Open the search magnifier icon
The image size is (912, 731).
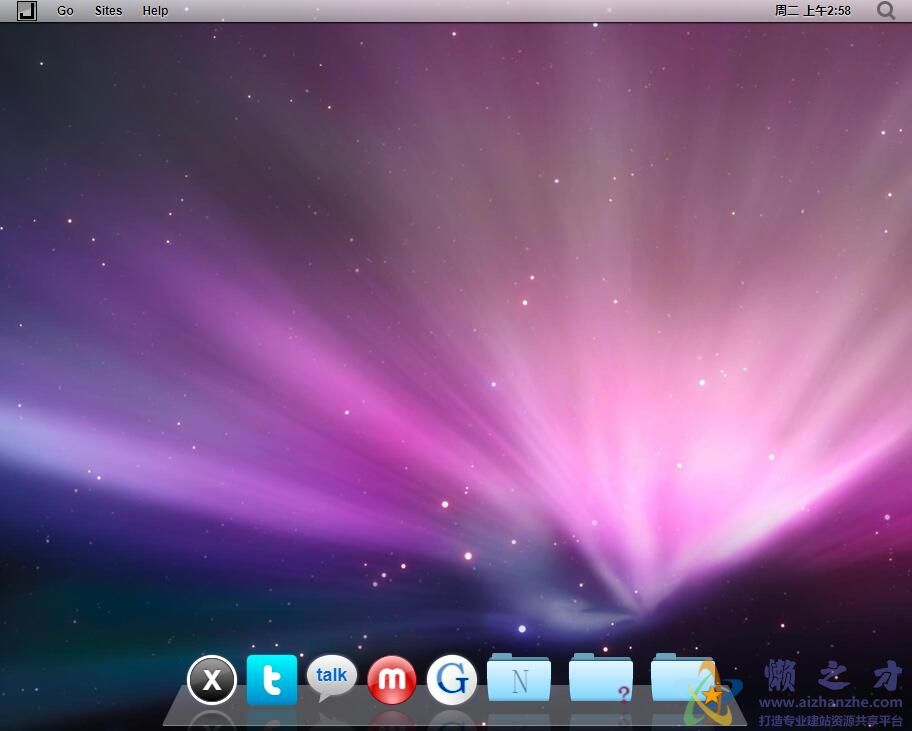point(886,10)
